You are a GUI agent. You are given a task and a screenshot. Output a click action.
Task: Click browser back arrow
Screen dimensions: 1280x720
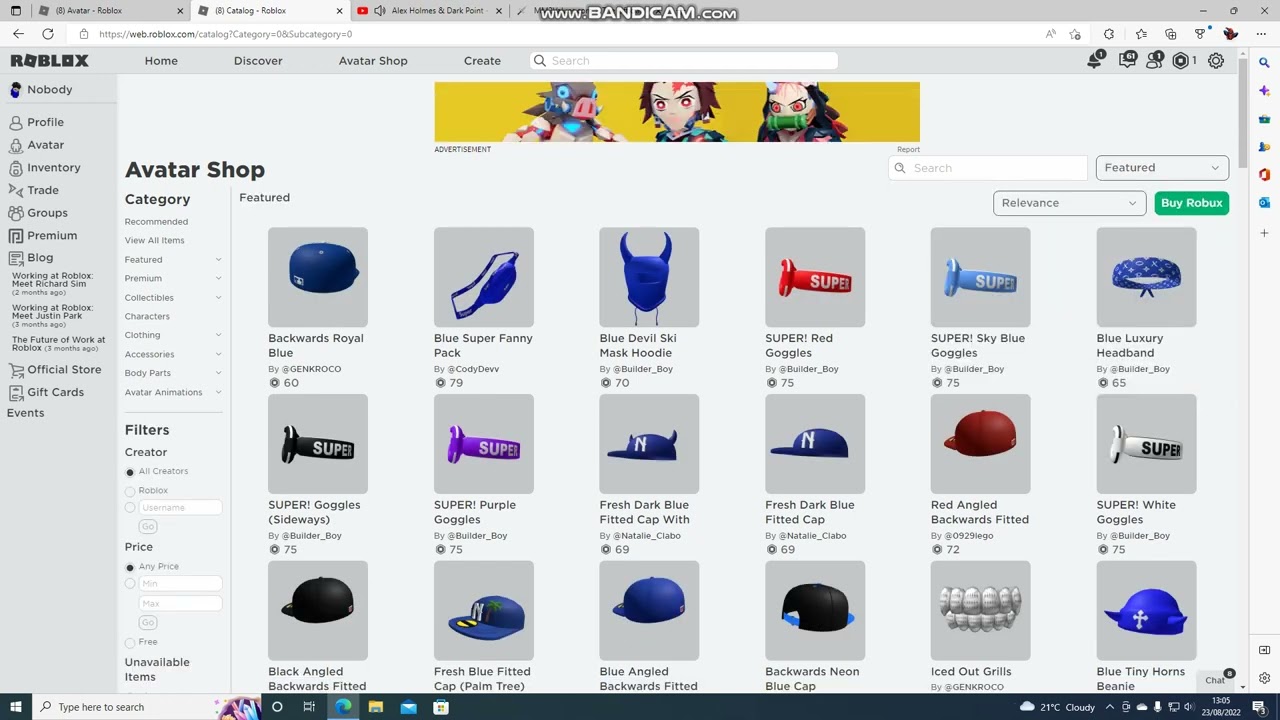[18, 34]
